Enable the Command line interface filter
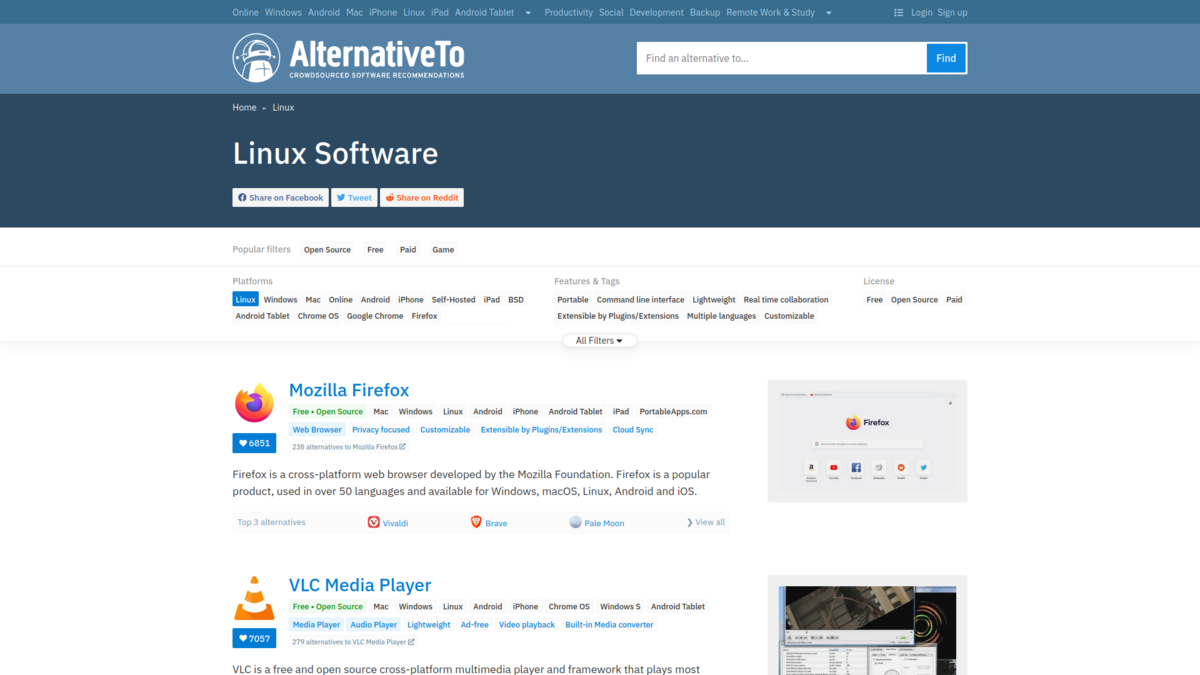 pyautogui.click(x=641, y=300)
